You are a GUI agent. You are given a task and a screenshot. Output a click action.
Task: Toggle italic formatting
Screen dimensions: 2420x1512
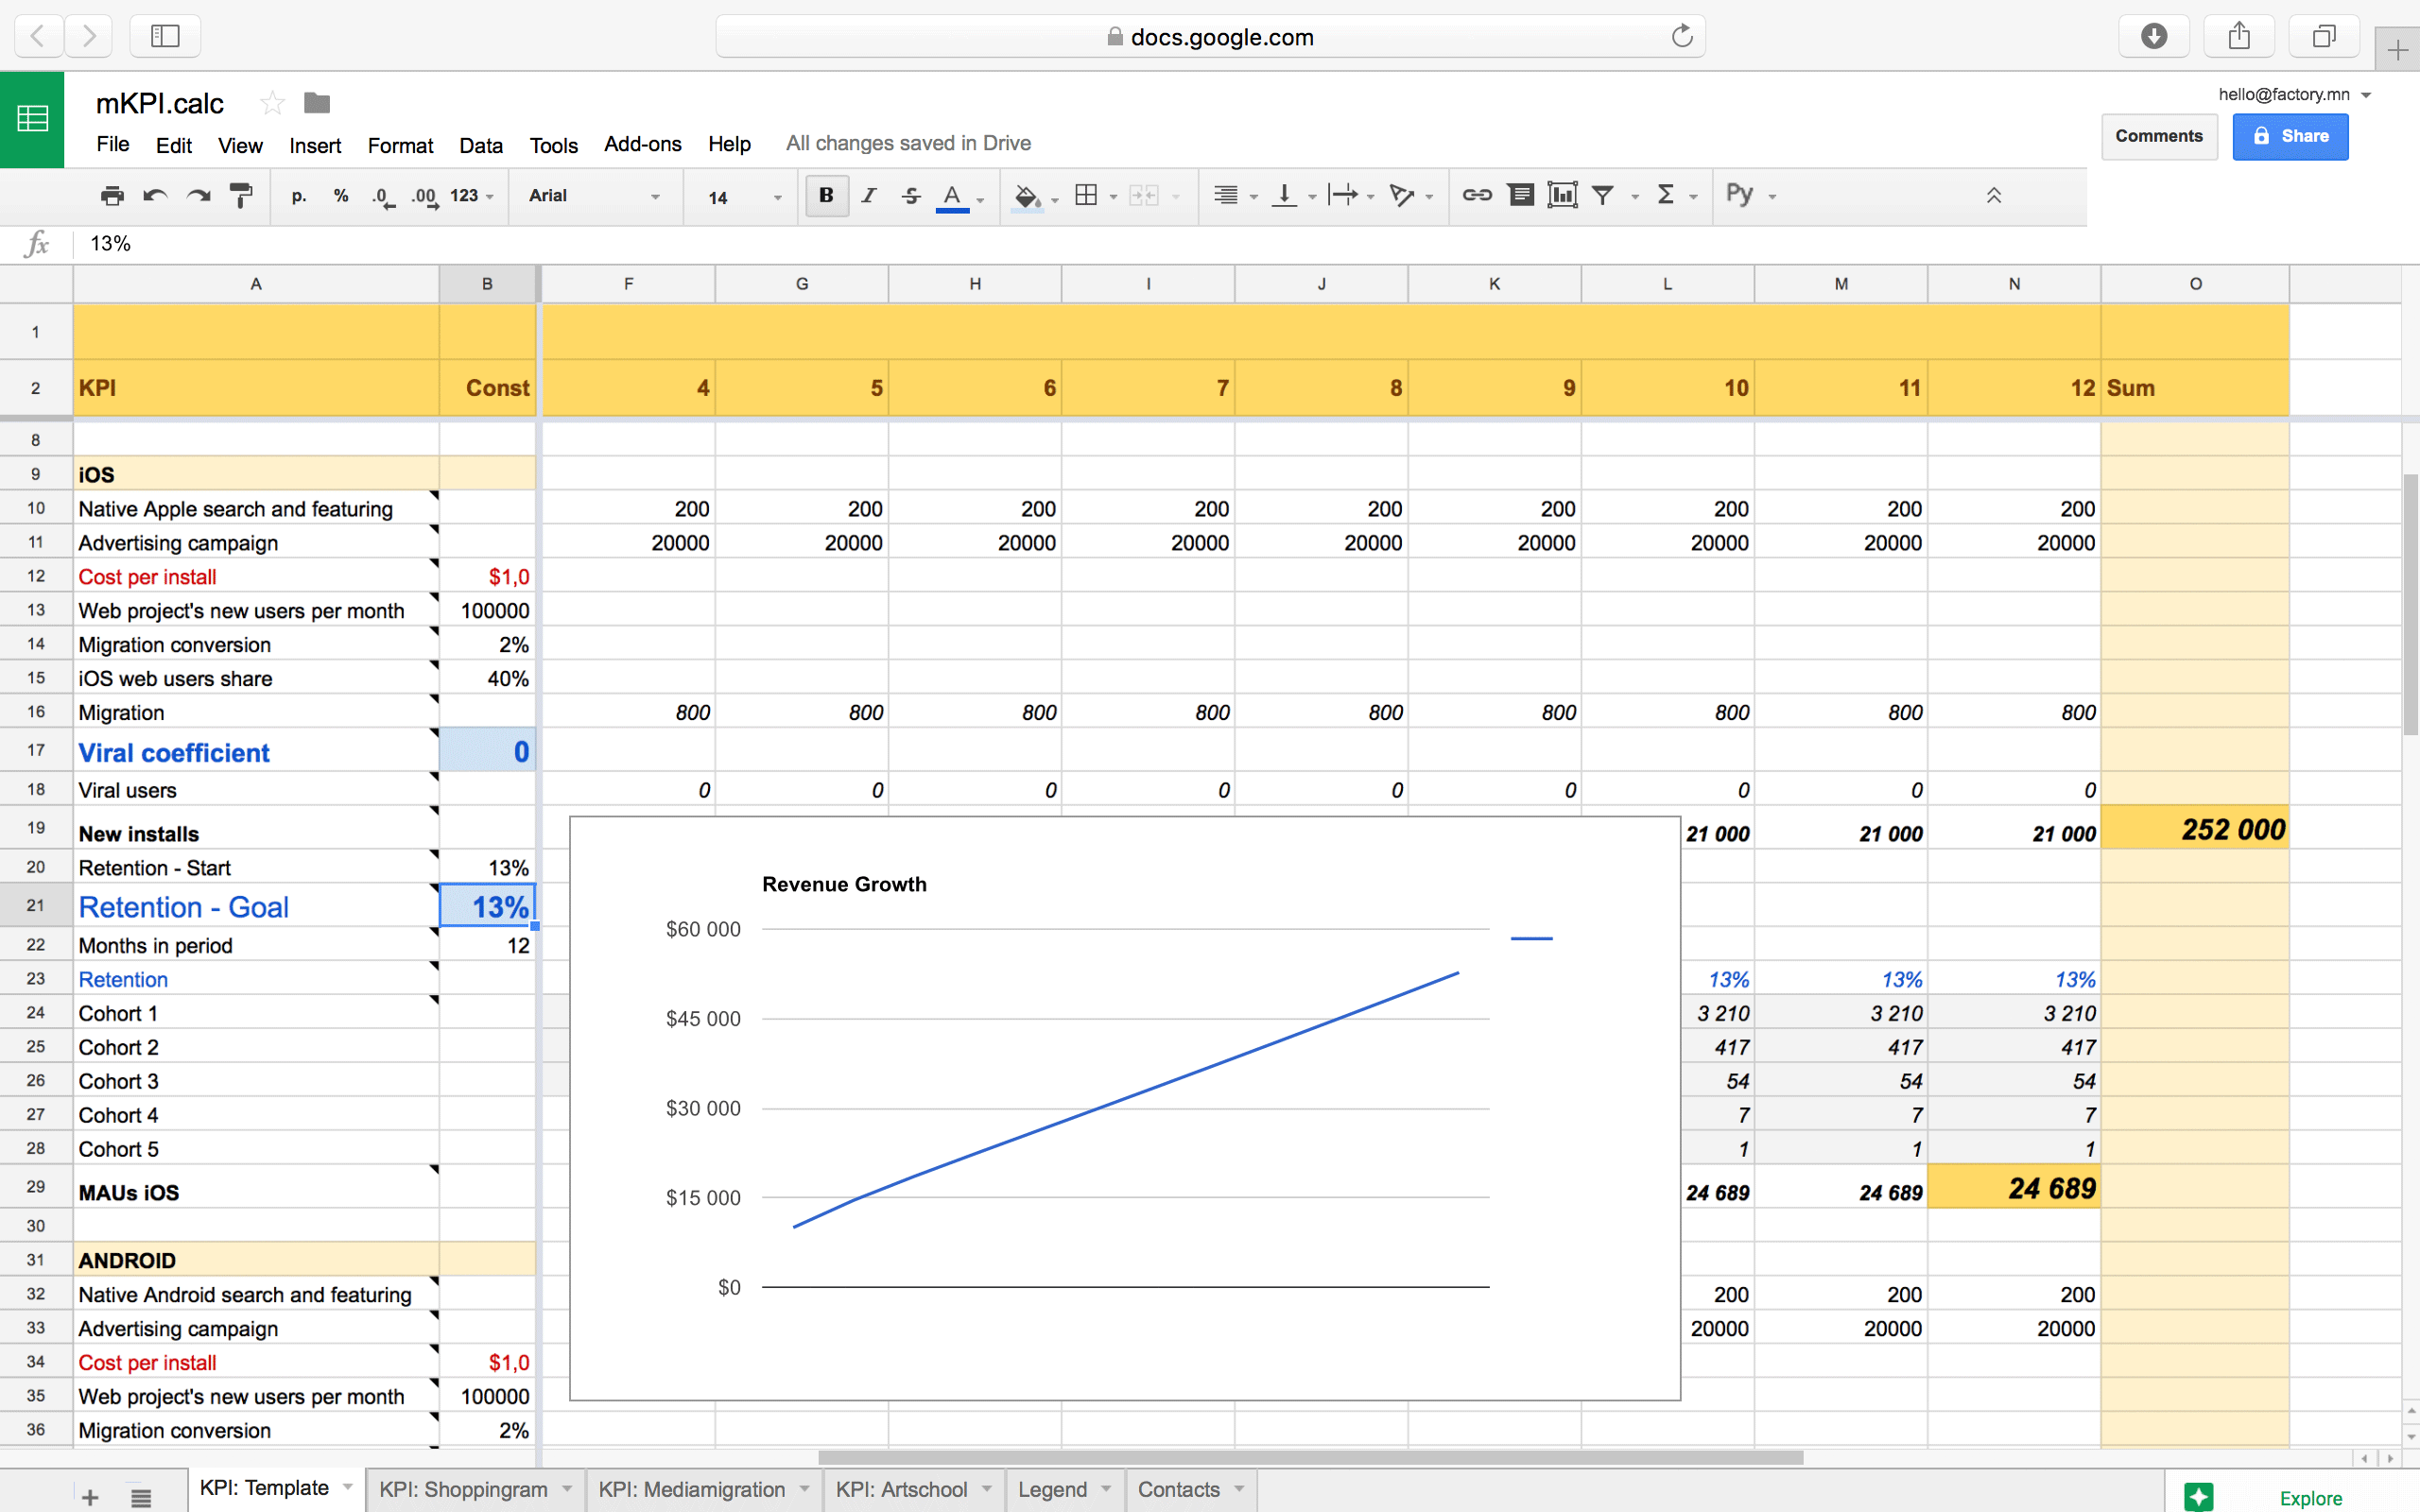868,196
